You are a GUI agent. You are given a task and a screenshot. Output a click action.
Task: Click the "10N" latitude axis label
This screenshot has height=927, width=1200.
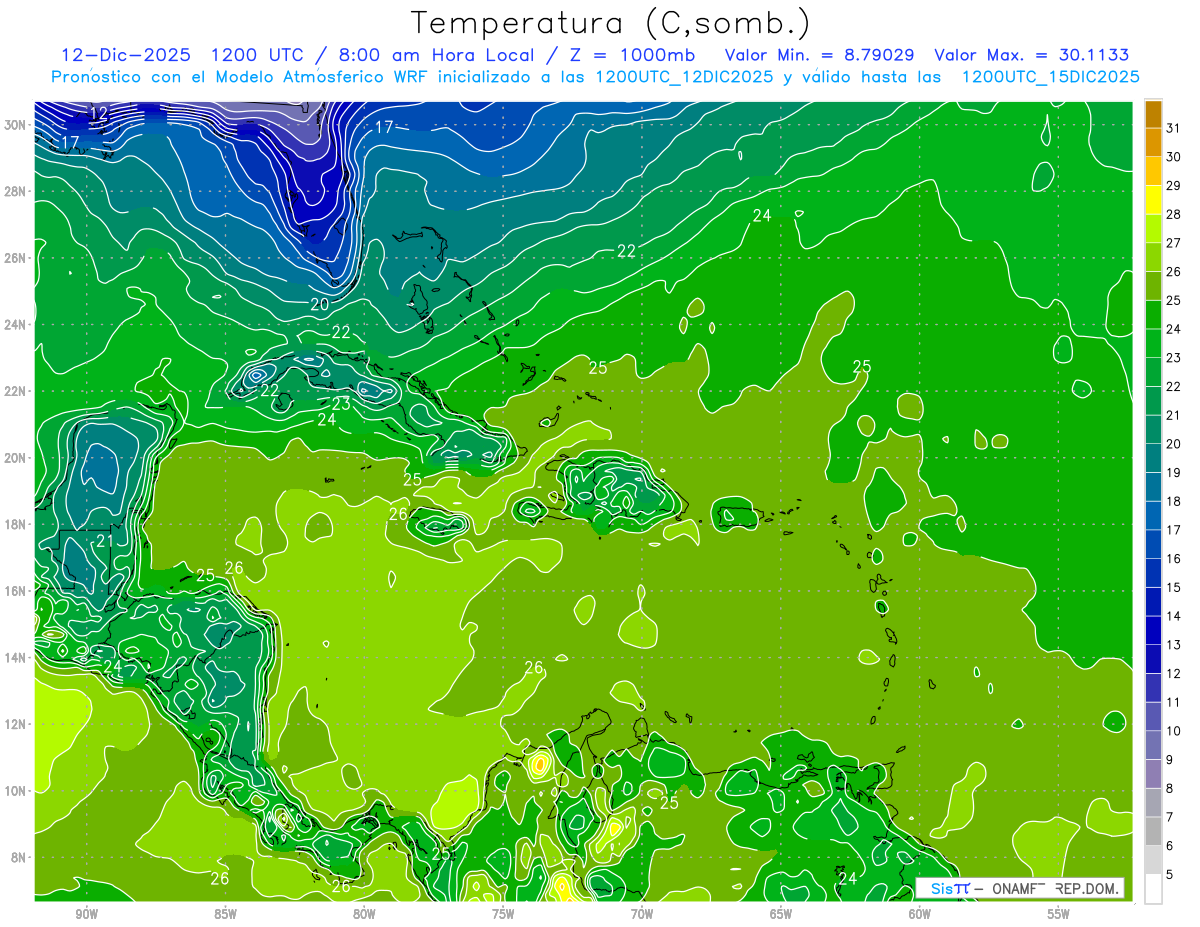pyautogui.click(x=15, y=790)
